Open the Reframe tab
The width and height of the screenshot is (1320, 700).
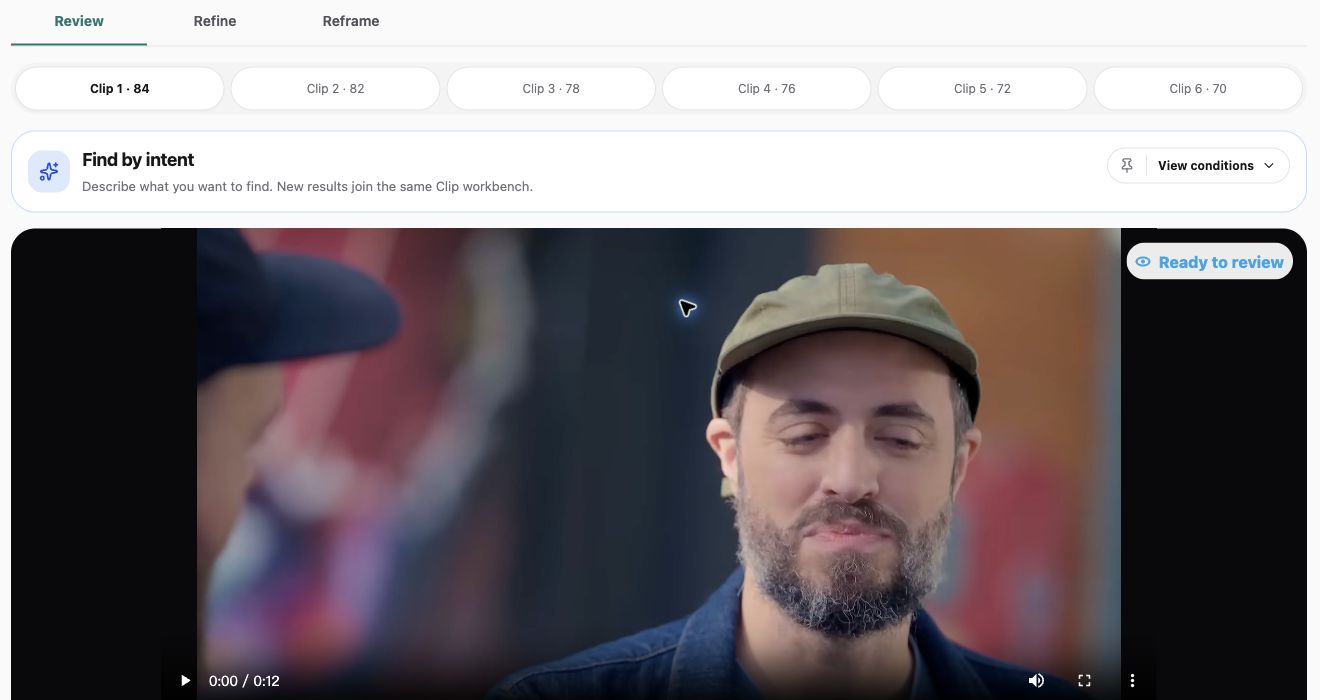(x=351, y=21)
